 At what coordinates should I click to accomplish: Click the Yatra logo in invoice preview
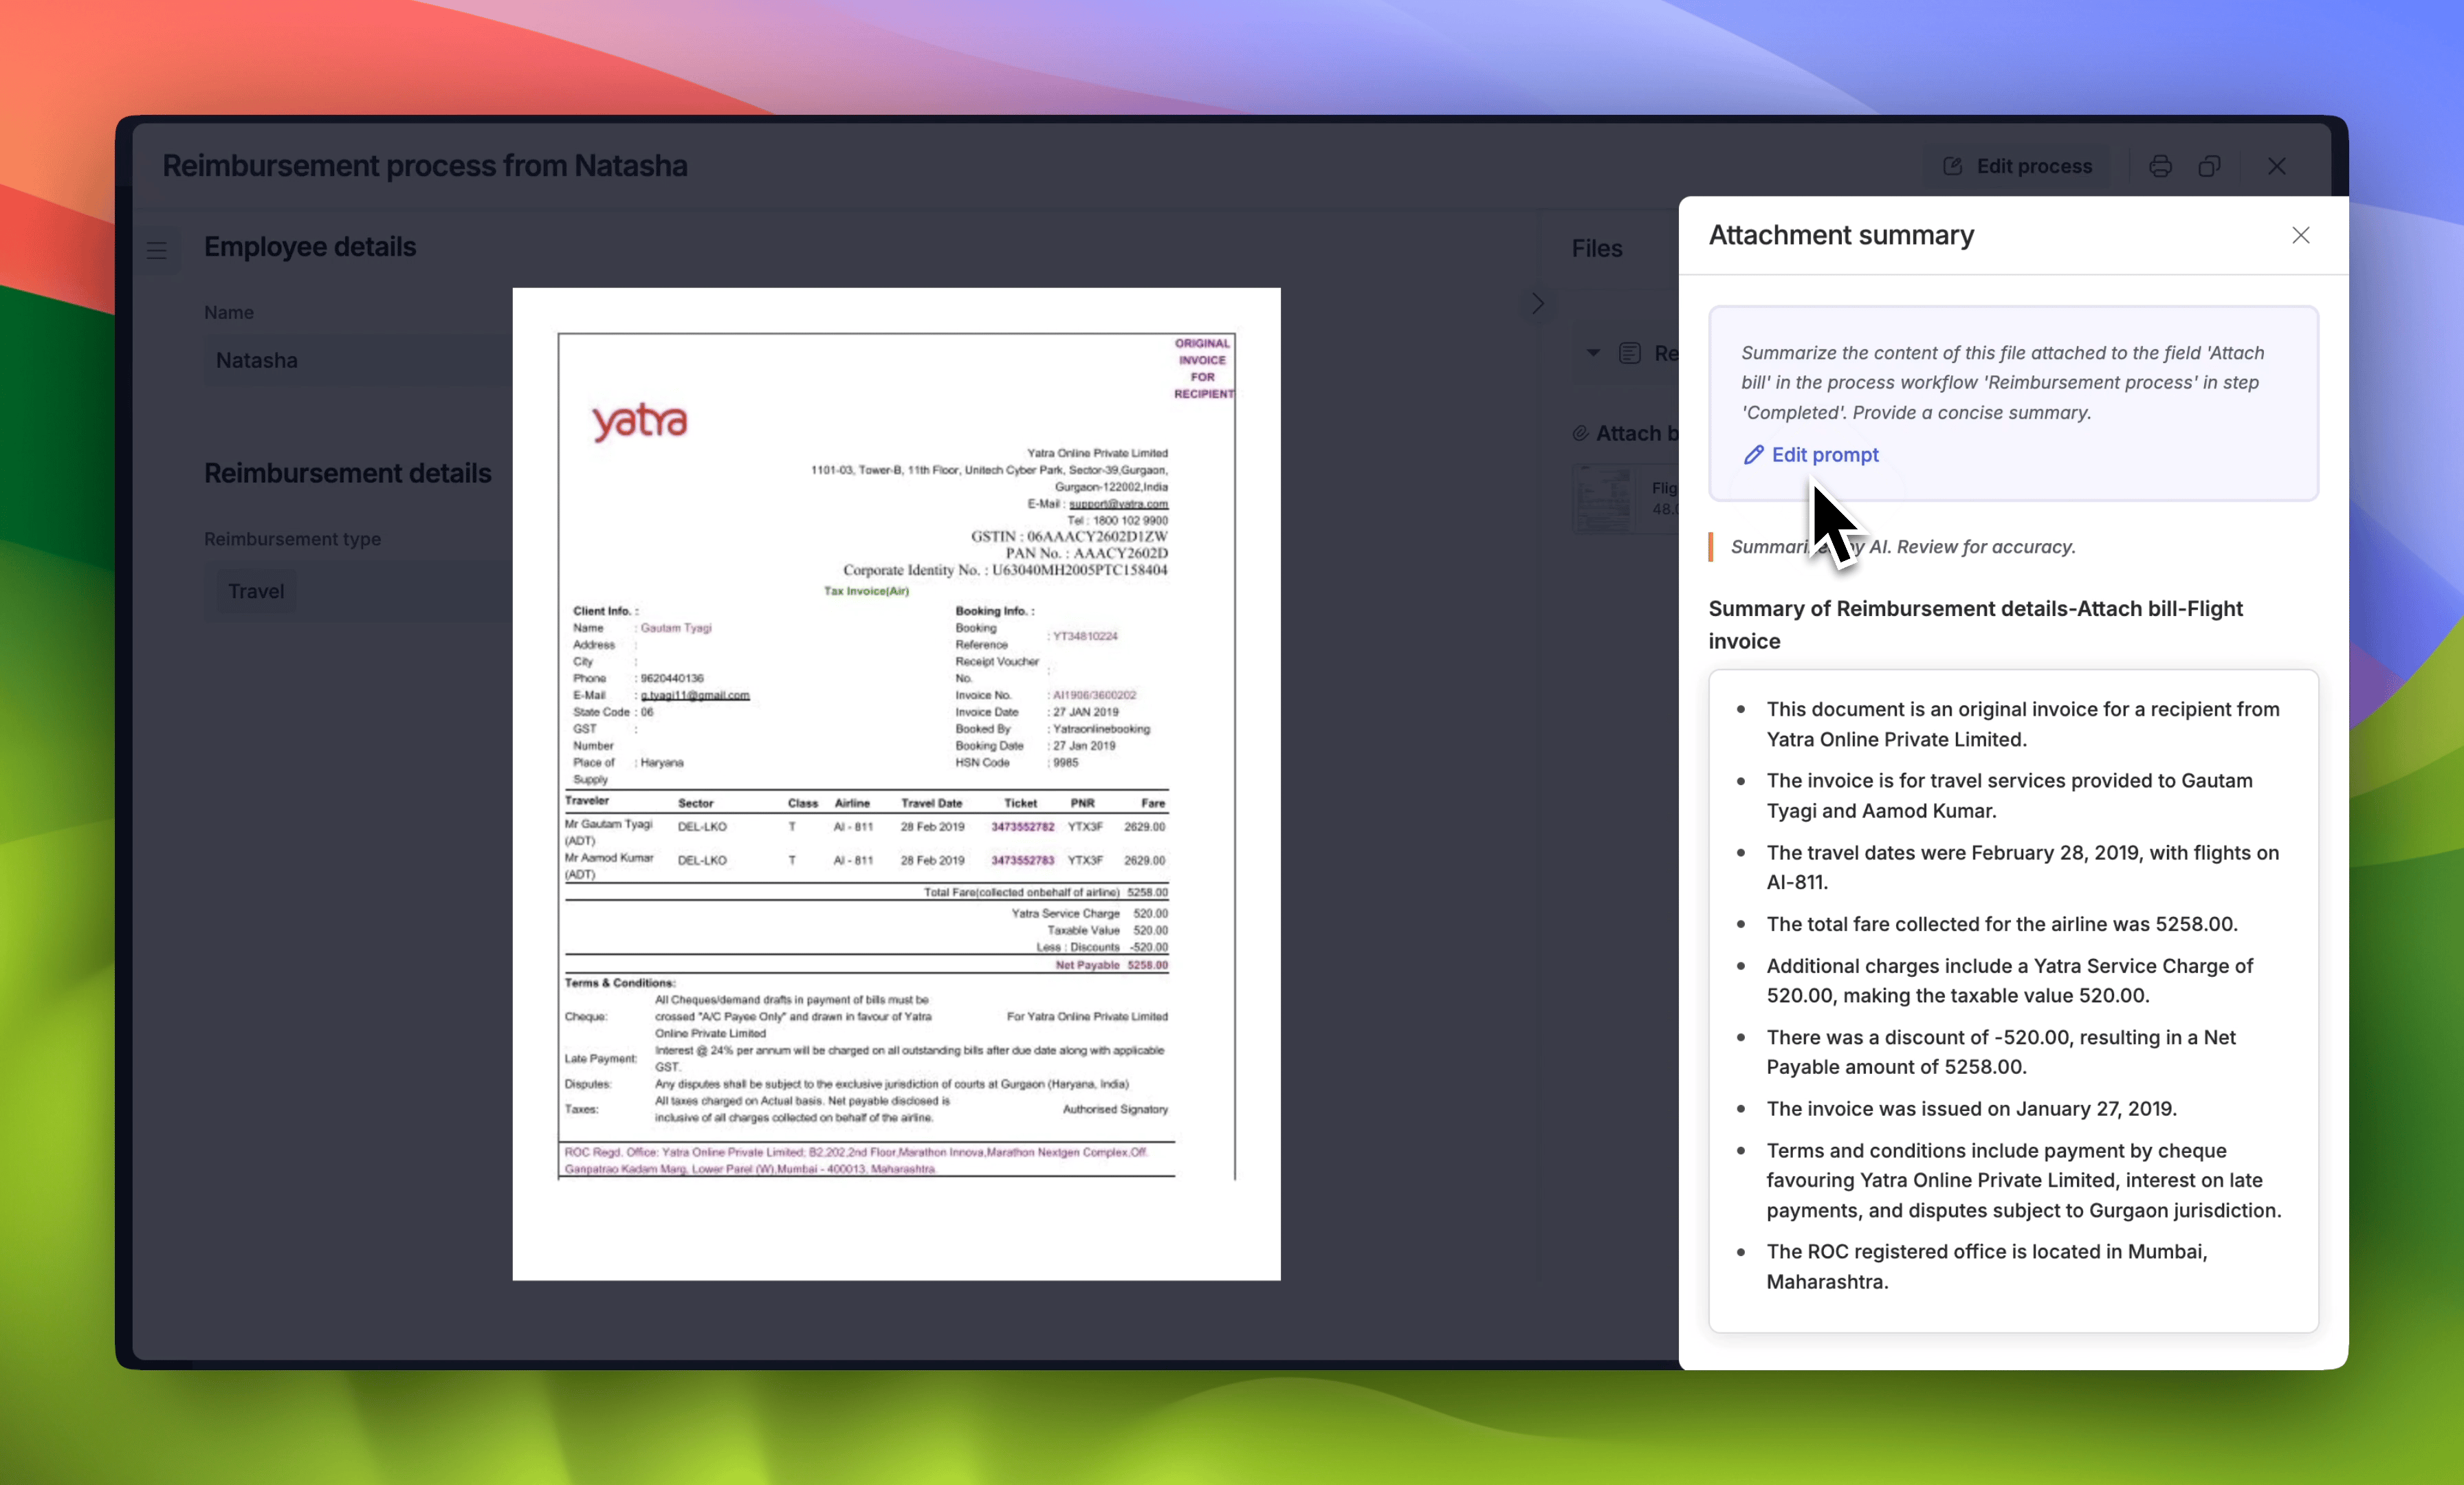640,422
